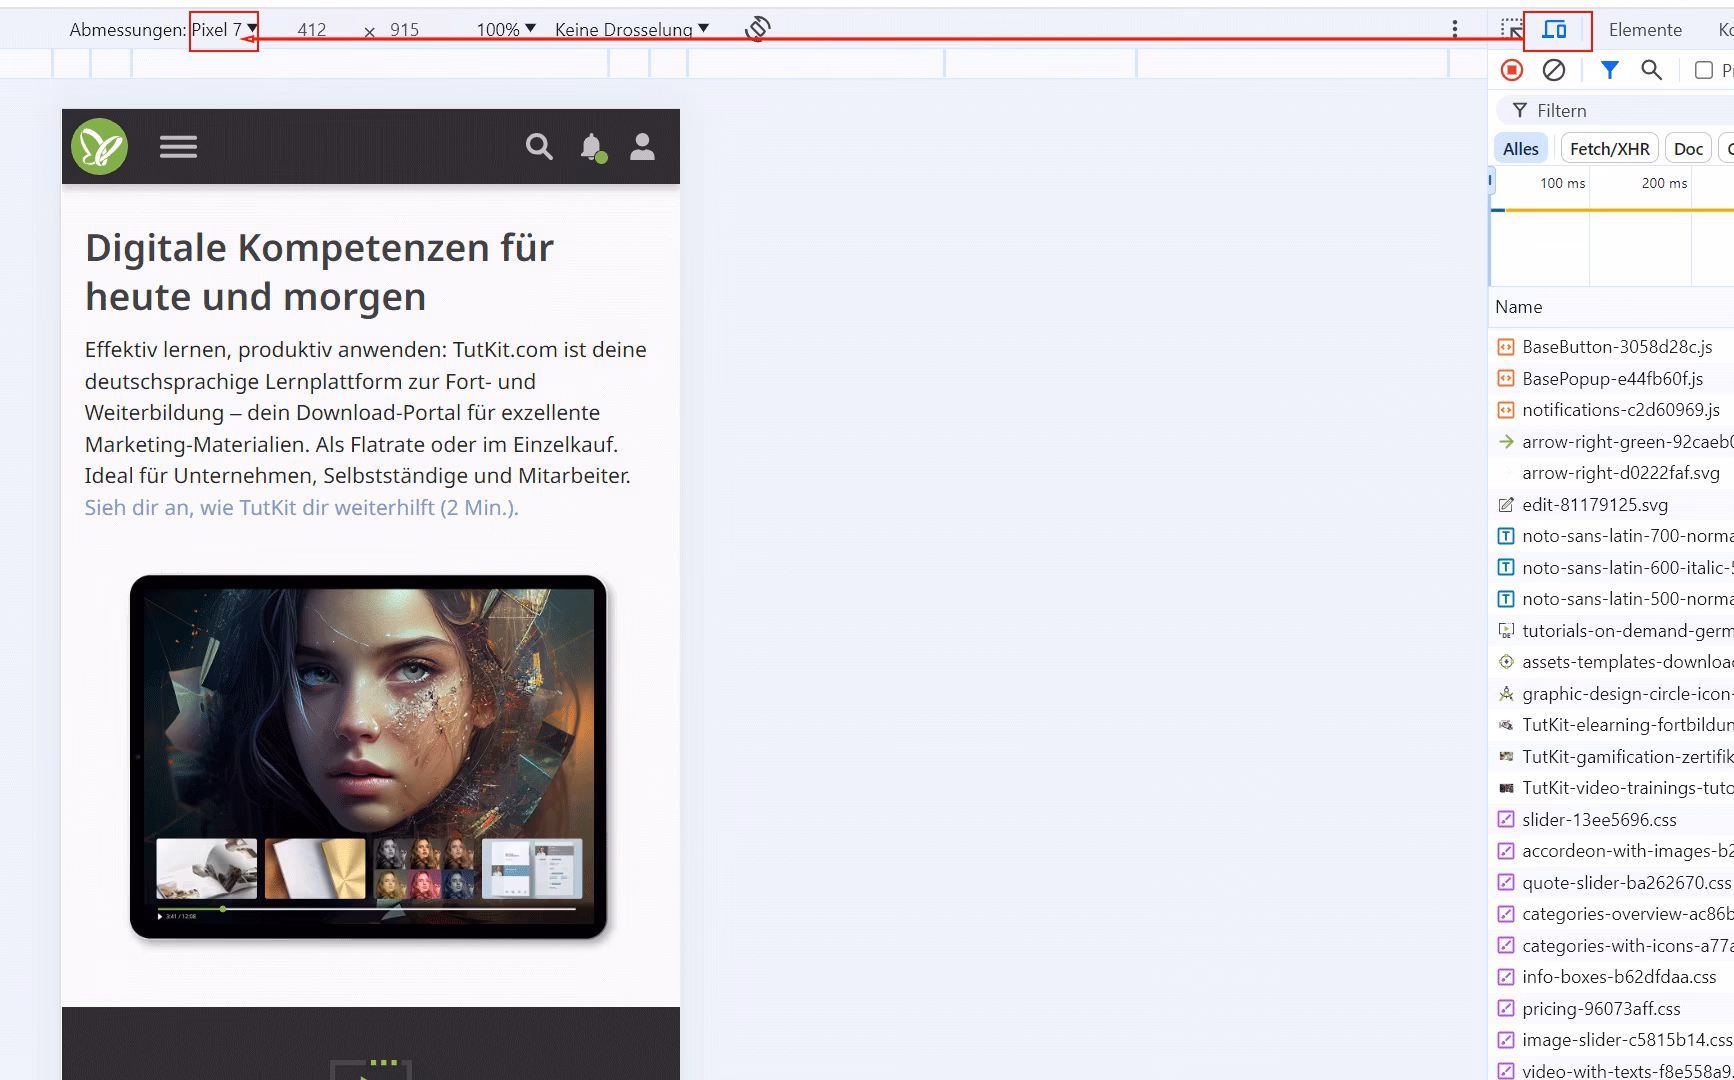Search within network requests
Image resolution: width=1734 pixels, height=1080 pixels.
pyautogui.click(x=1652, y=70)
